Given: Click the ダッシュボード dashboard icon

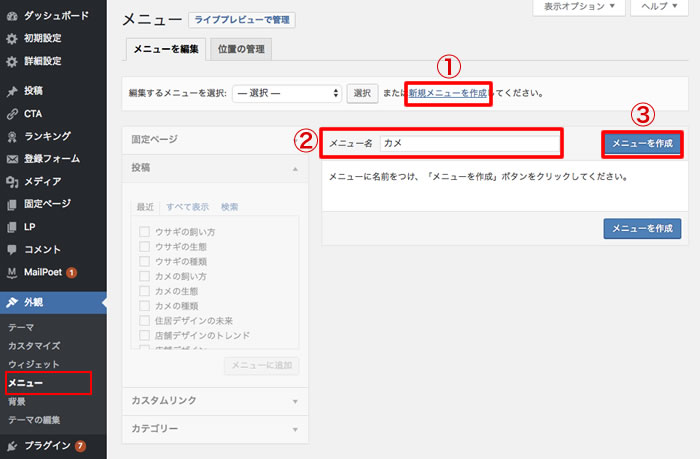Looking at the screenshot, I should (x=11, y=16).
